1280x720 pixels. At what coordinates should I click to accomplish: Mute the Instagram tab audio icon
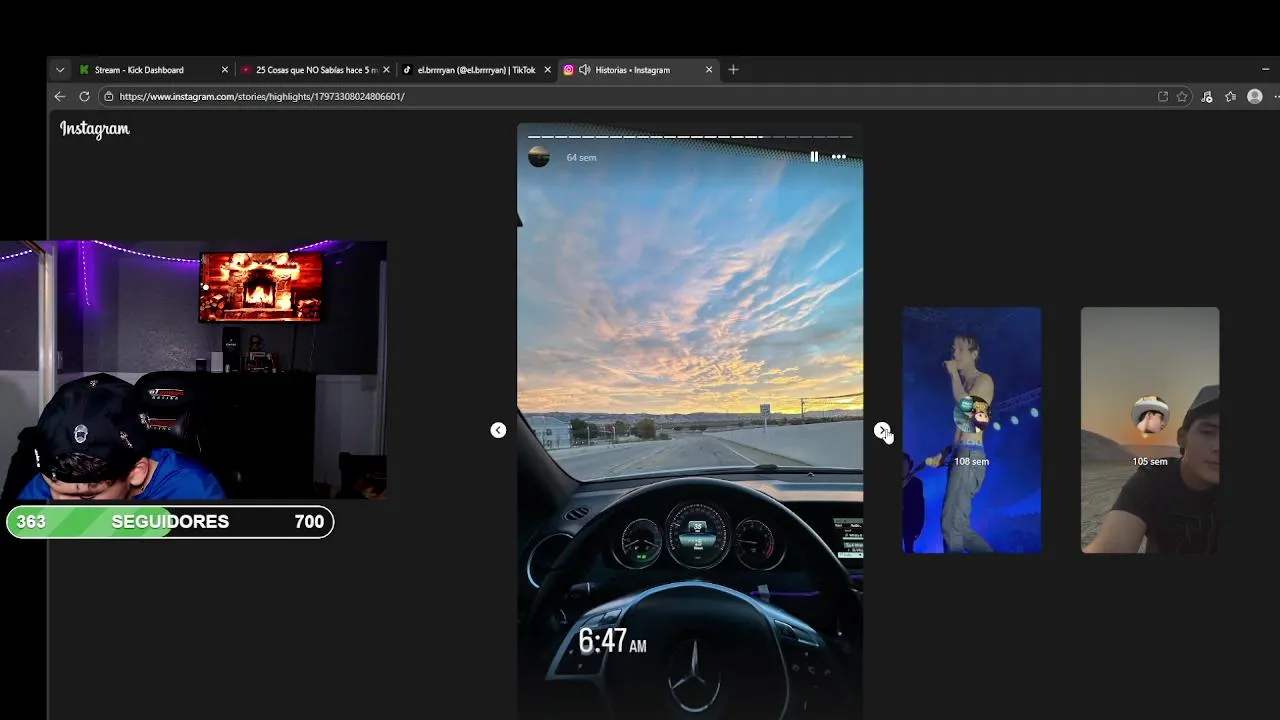[584, 70]
